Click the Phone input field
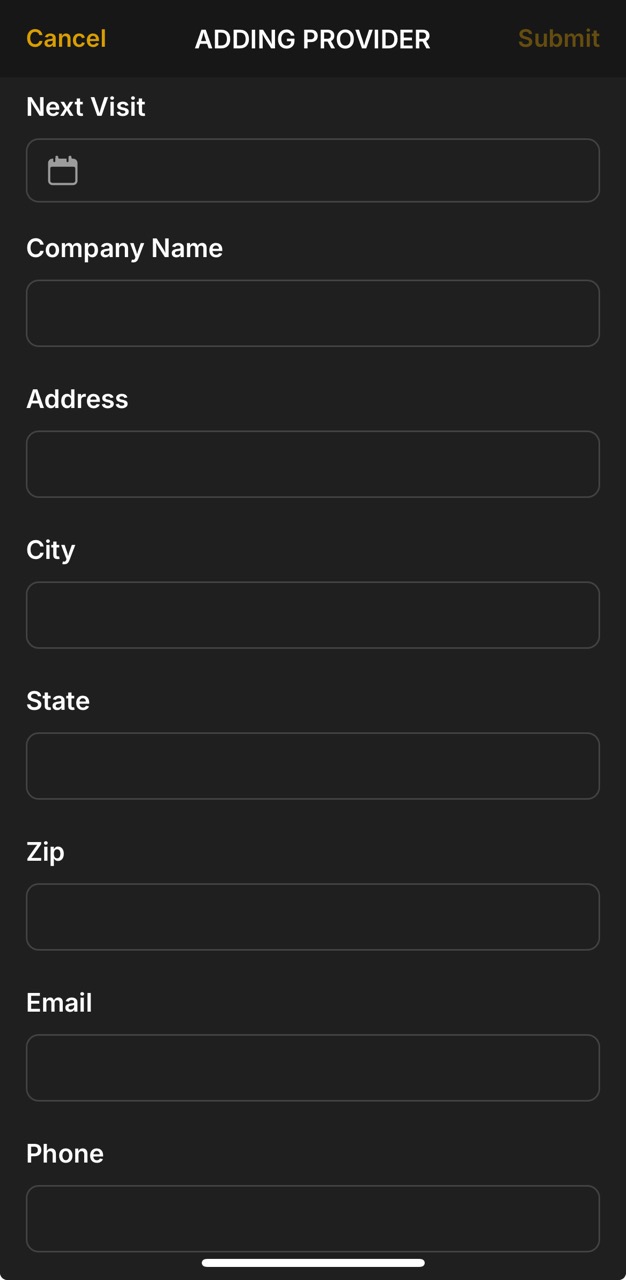 (313, 1218)
